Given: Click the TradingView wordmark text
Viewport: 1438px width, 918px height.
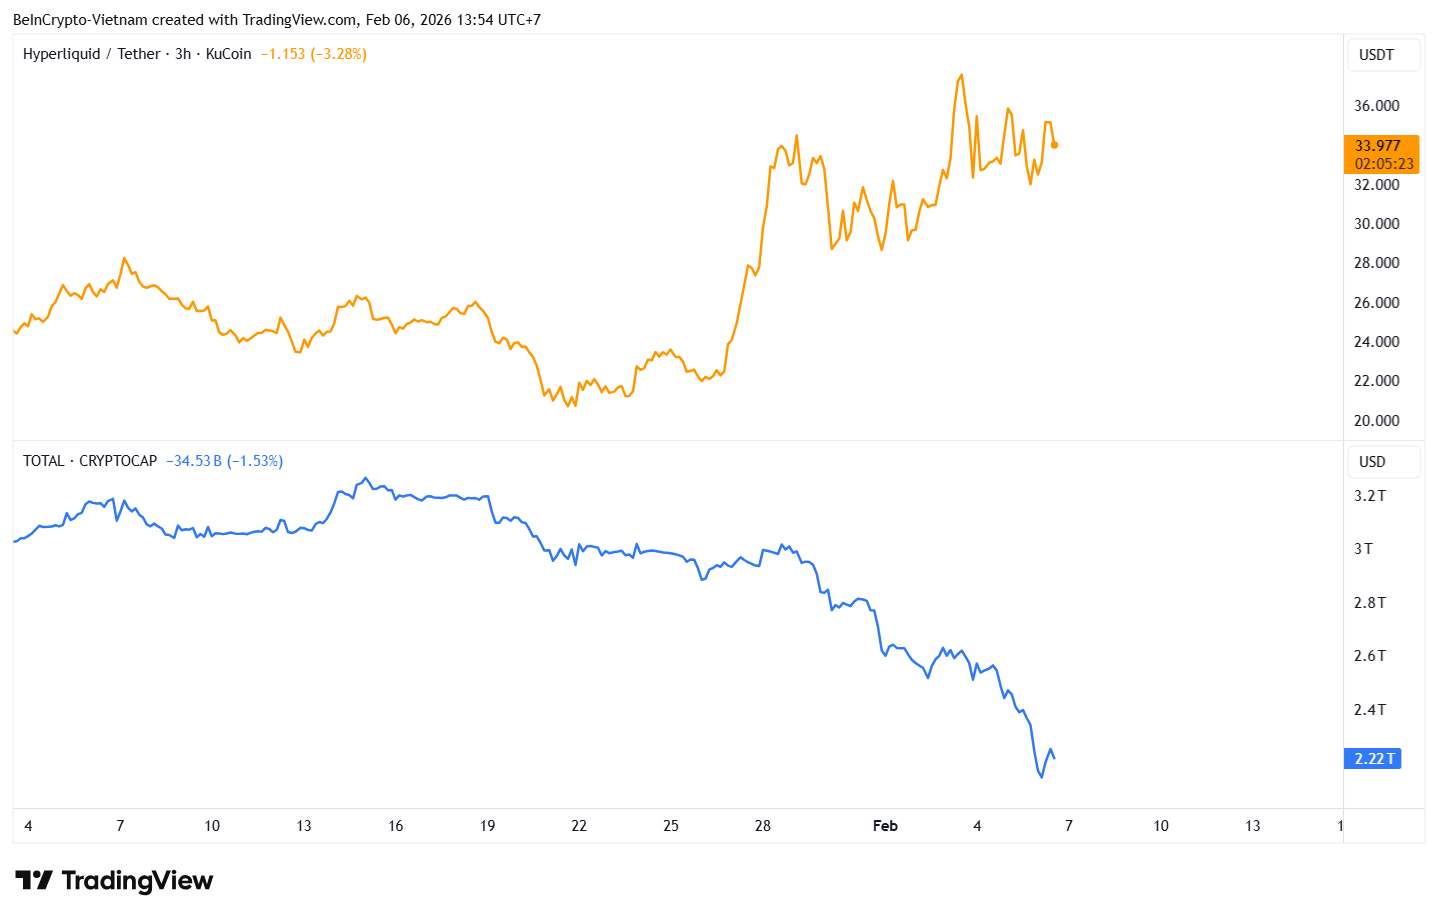Looking at the screenshot, I should pyautogui.click(x=137, y=880).
